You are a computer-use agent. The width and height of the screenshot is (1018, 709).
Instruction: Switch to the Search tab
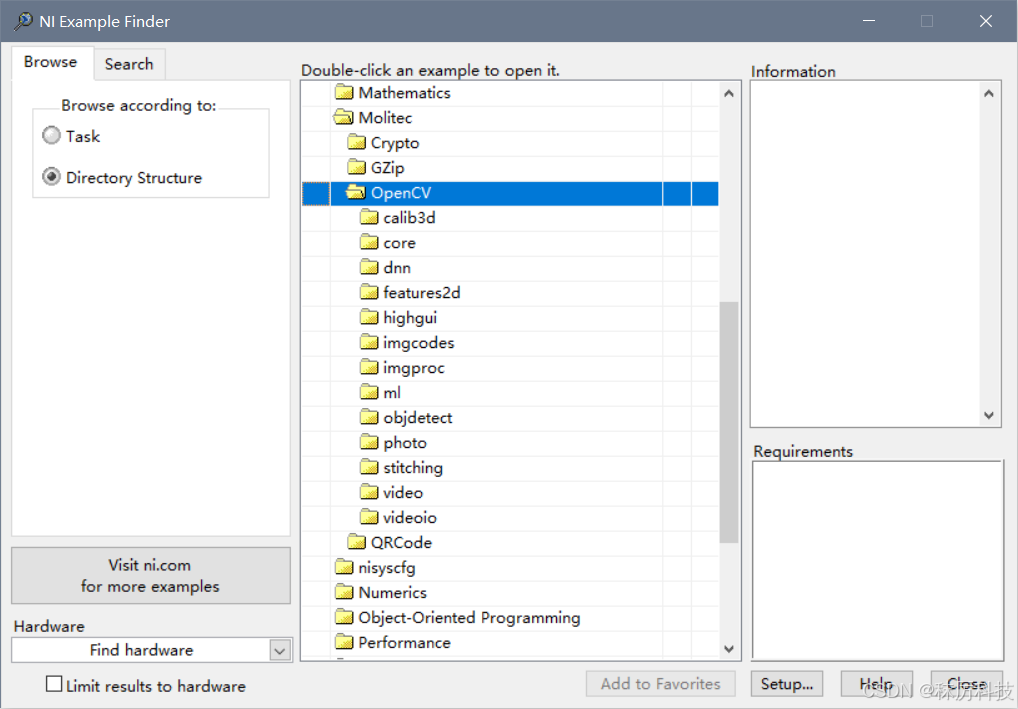(129, 64)
